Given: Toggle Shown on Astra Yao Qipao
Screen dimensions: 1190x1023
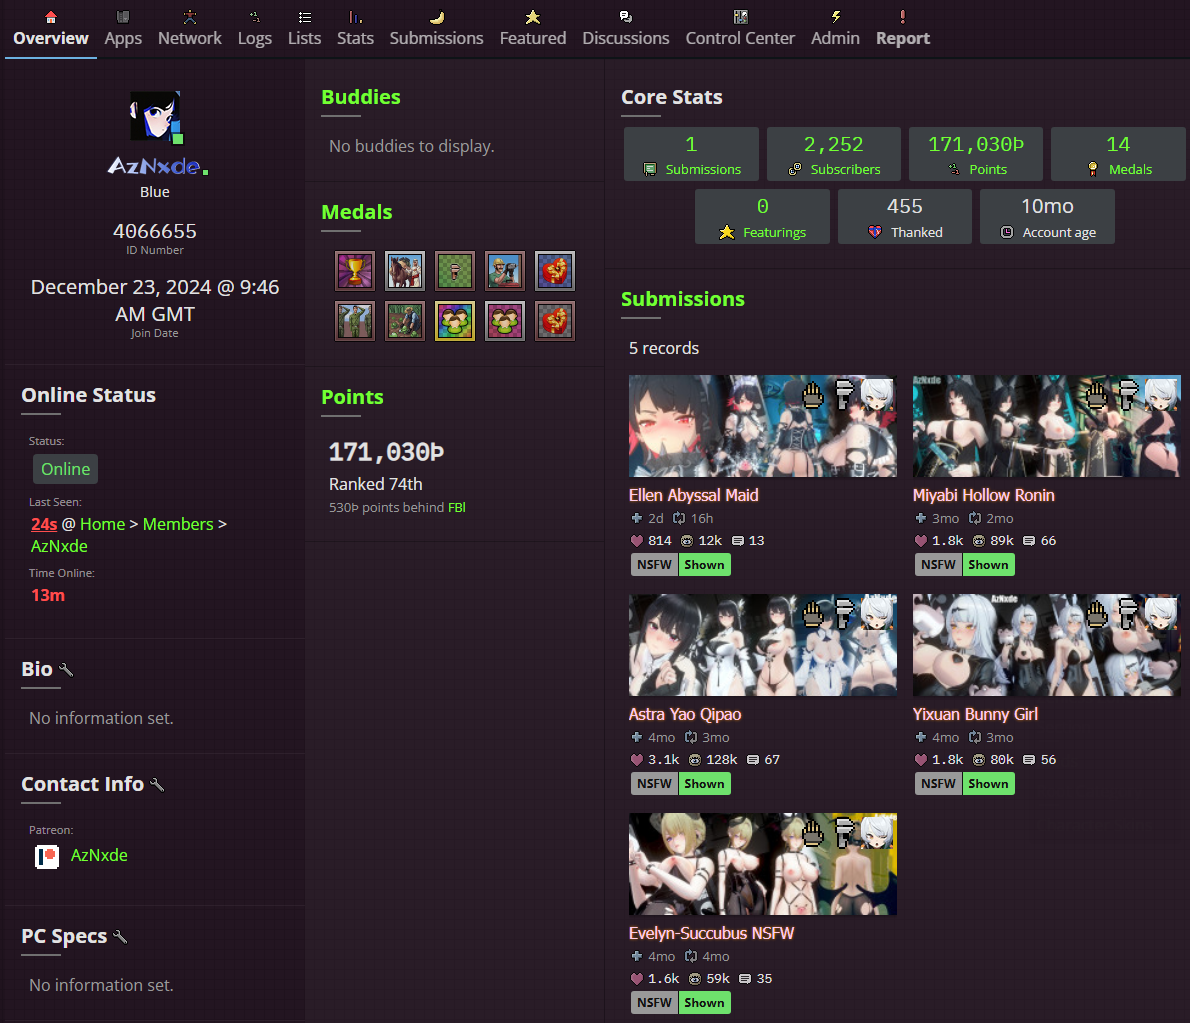Looking at the screenshot, I should coord(704,784).
